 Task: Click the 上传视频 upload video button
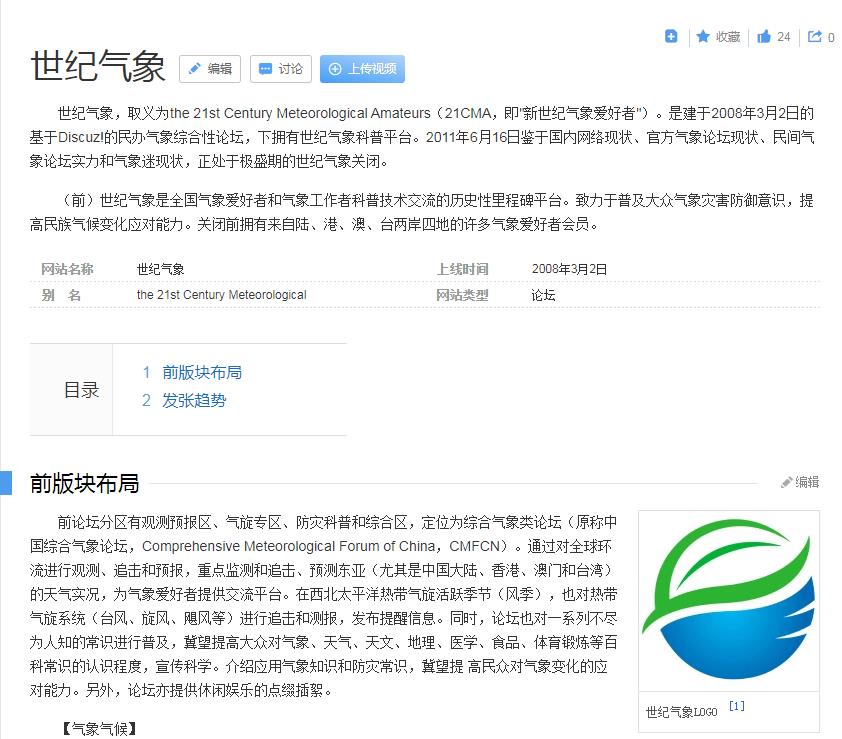point(362,69)
